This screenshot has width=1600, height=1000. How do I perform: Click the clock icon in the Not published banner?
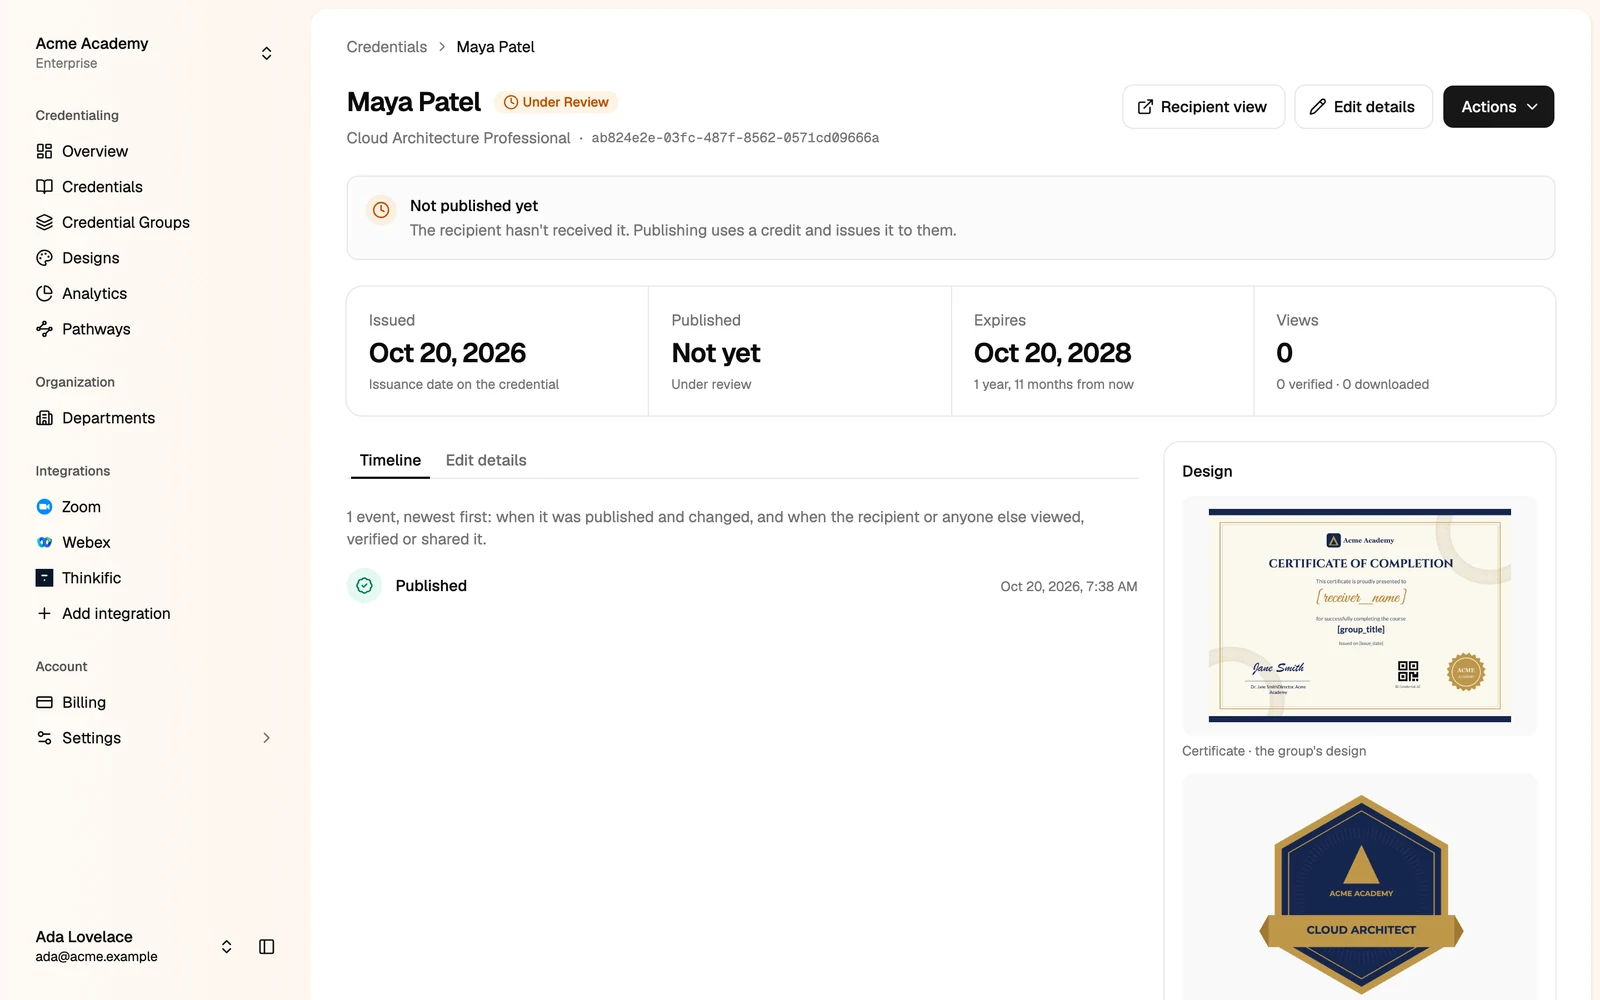381,210
